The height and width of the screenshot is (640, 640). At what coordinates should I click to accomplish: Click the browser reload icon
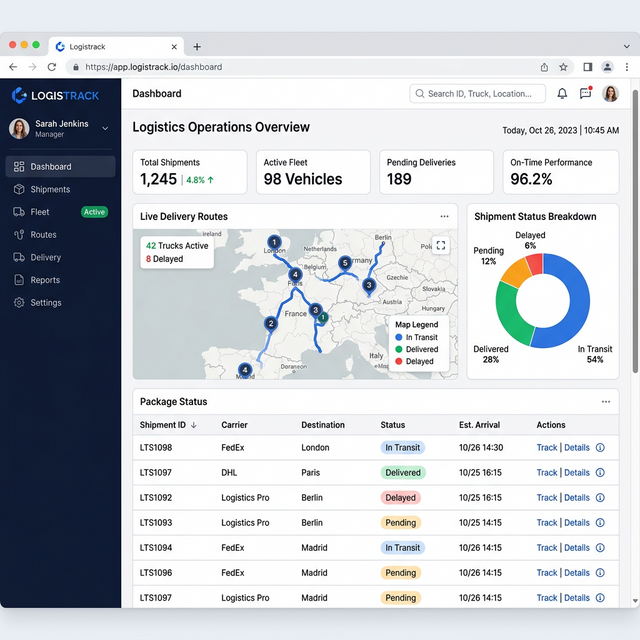point(50,67)
